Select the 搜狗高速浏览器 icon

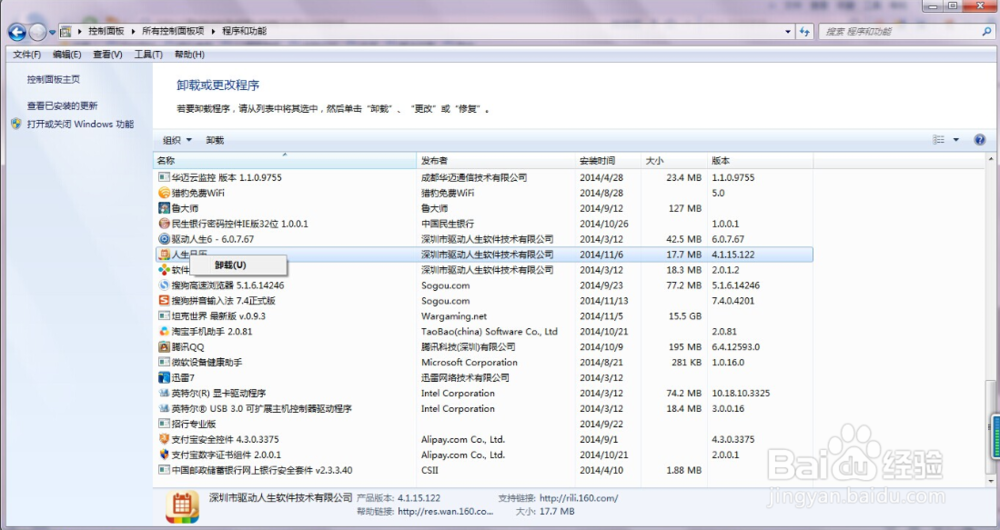164,285
